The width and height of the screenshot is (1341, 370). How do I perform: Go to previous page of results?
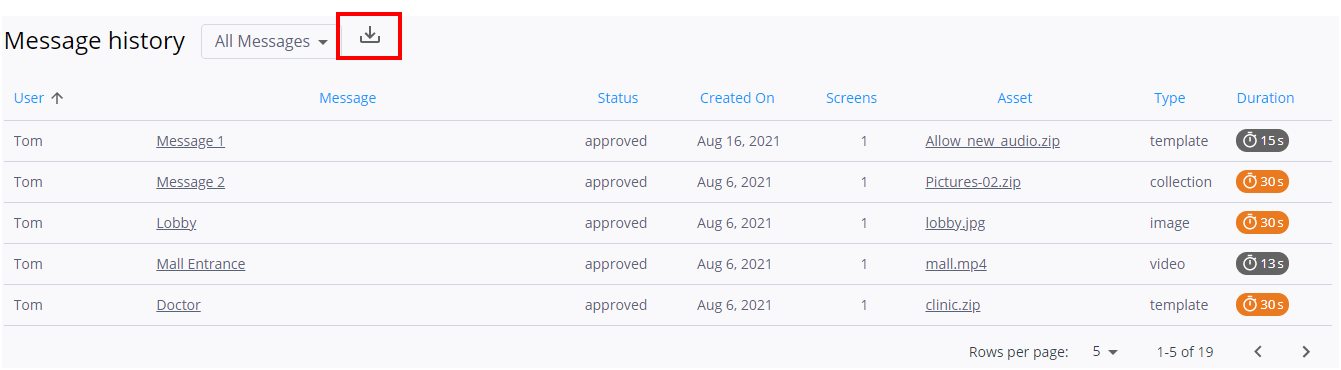[1258, 352]
